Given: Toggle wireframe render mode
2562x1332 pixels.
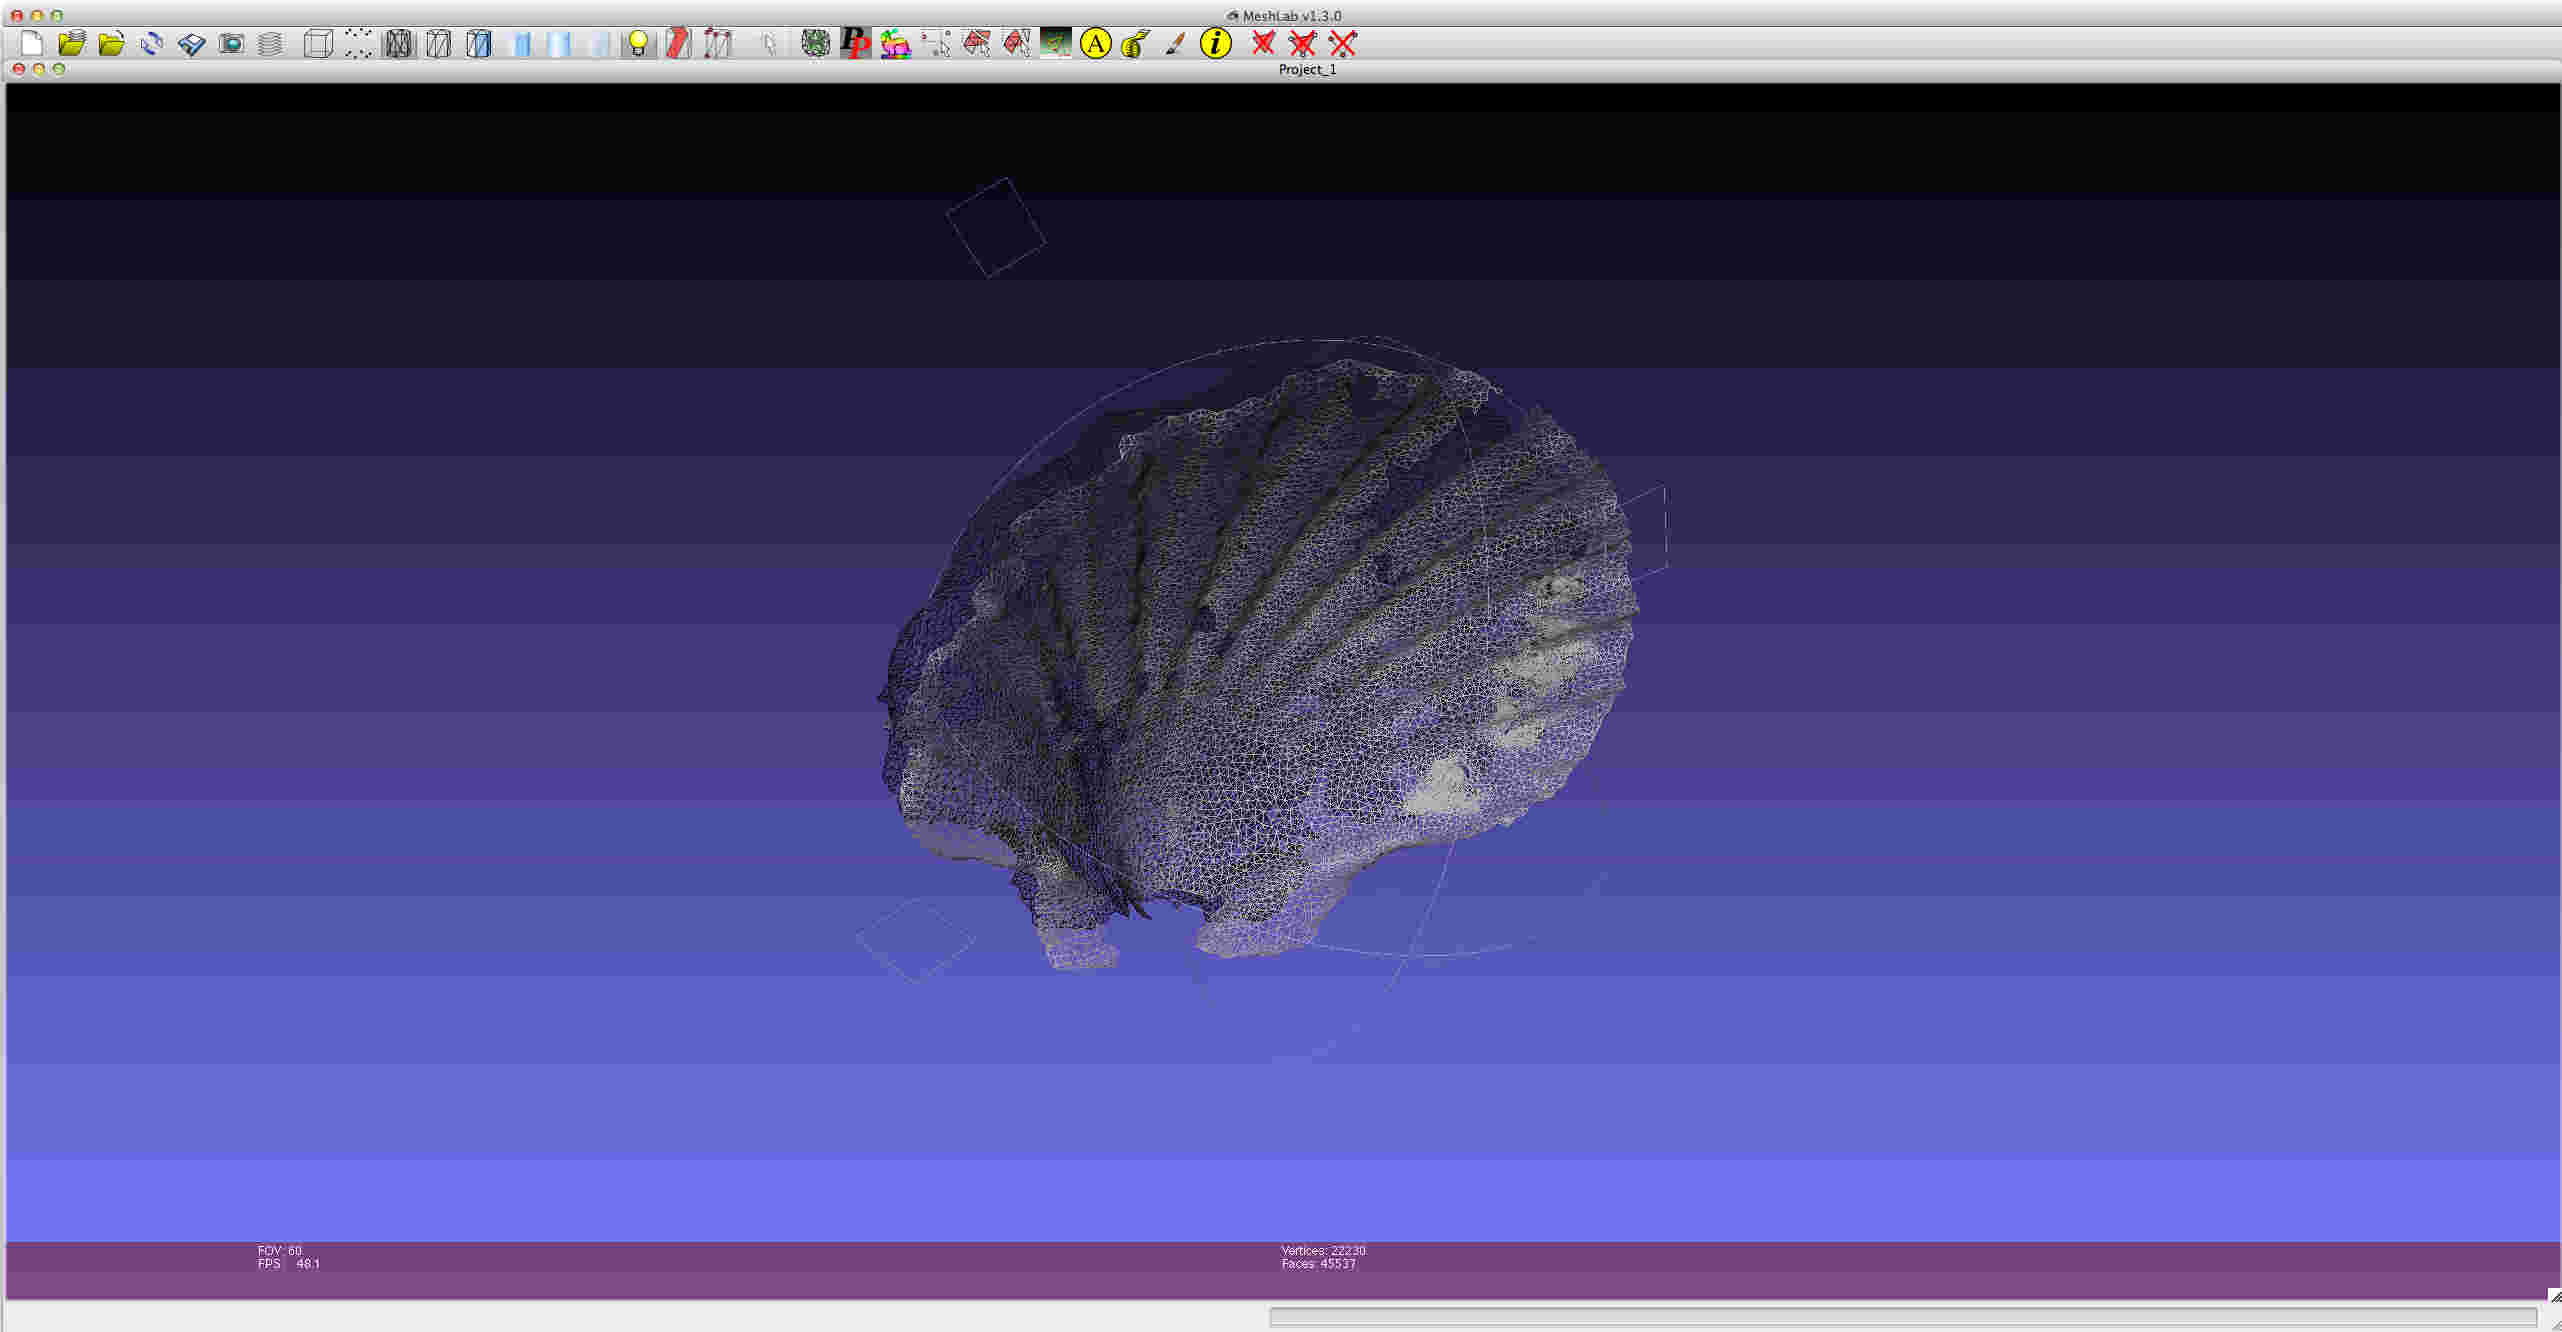Looking at the screenshot, I should pyautogui.click(x=398, y=43).
